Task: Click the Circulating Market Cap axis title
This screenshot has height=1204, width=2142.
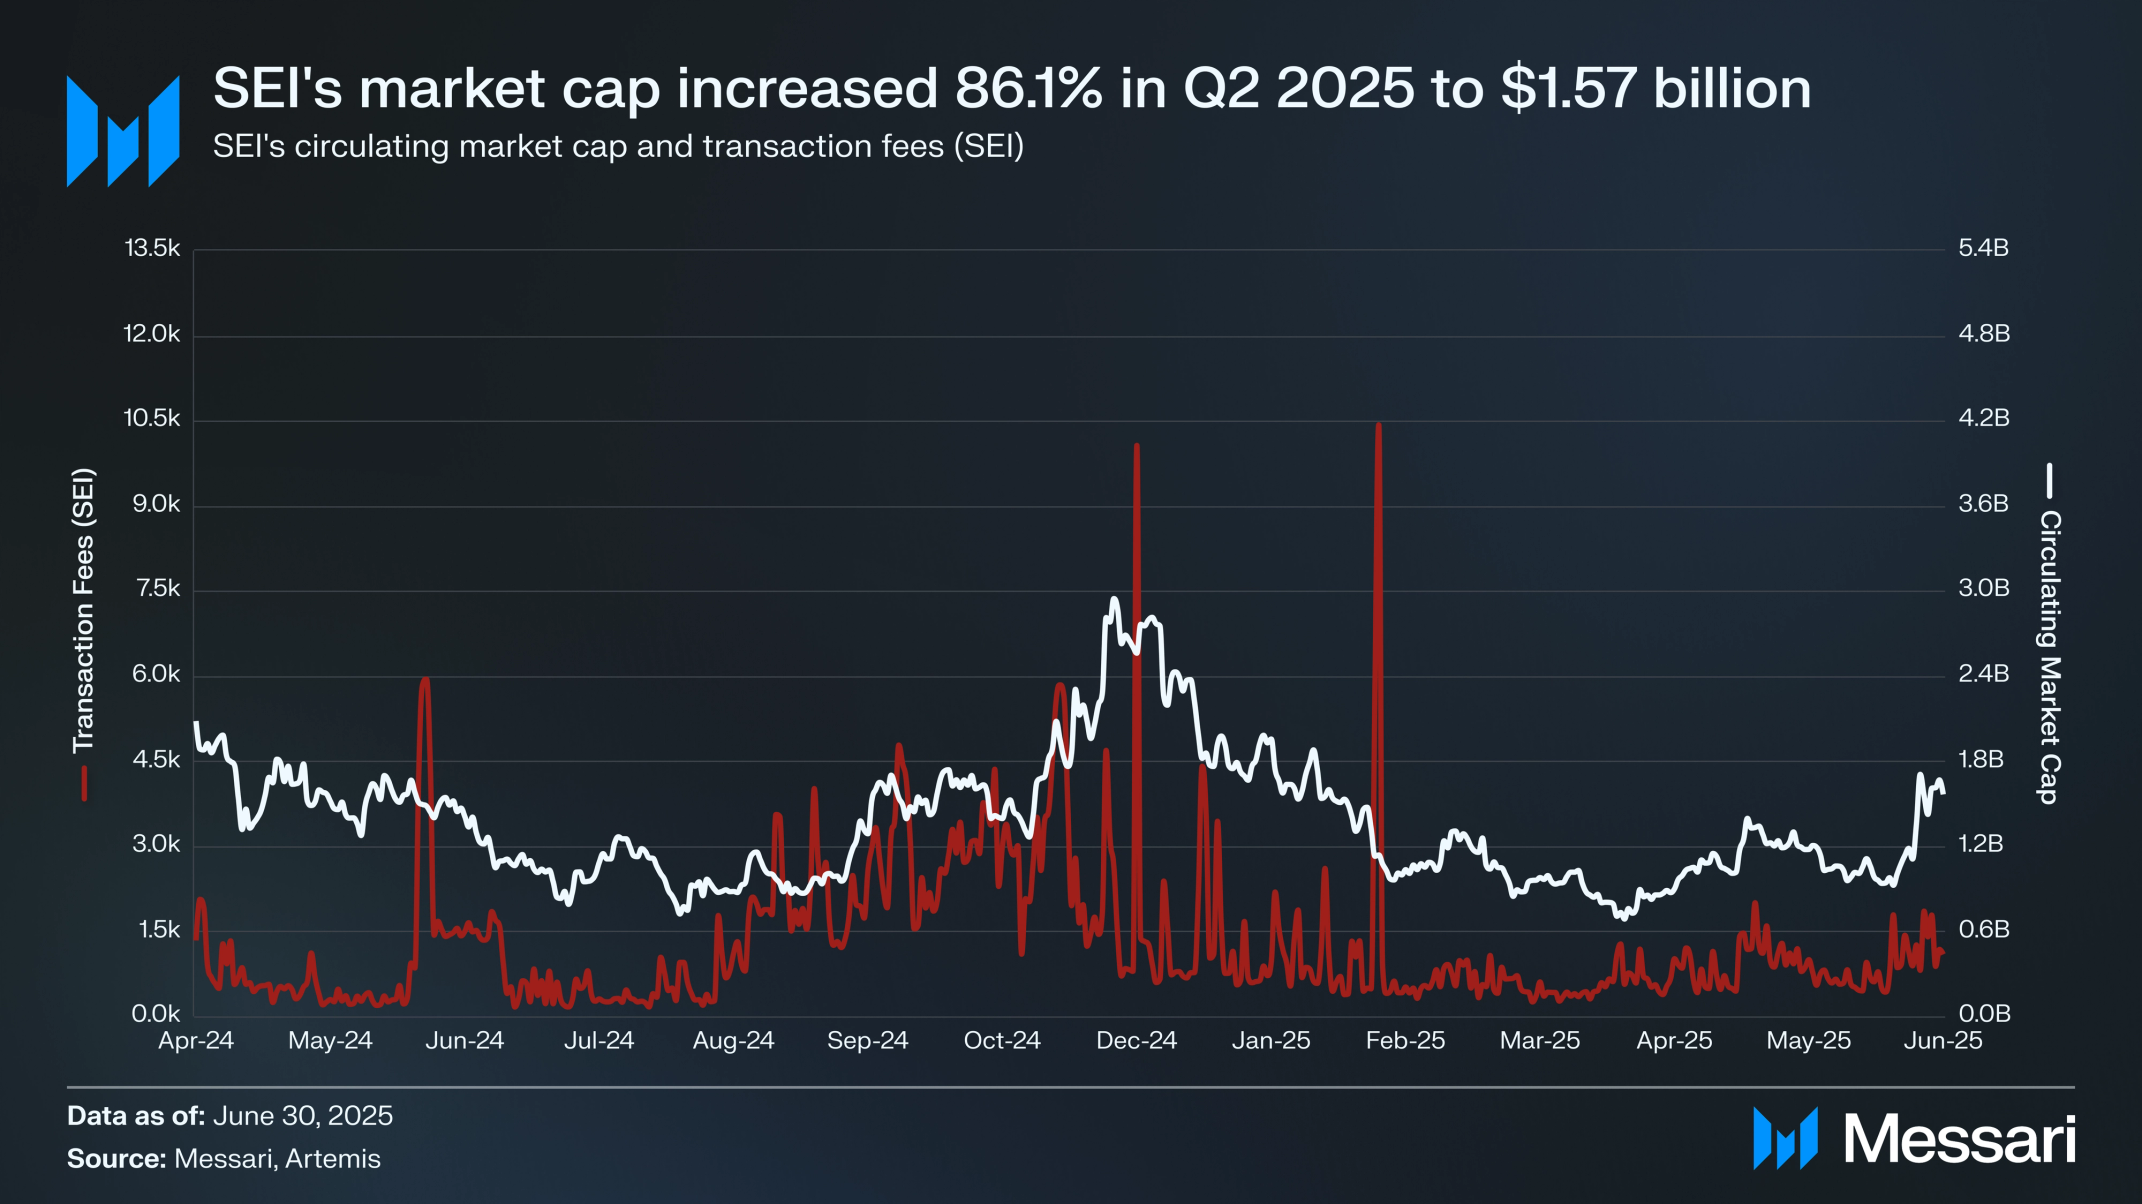Action: point(2049,657)
